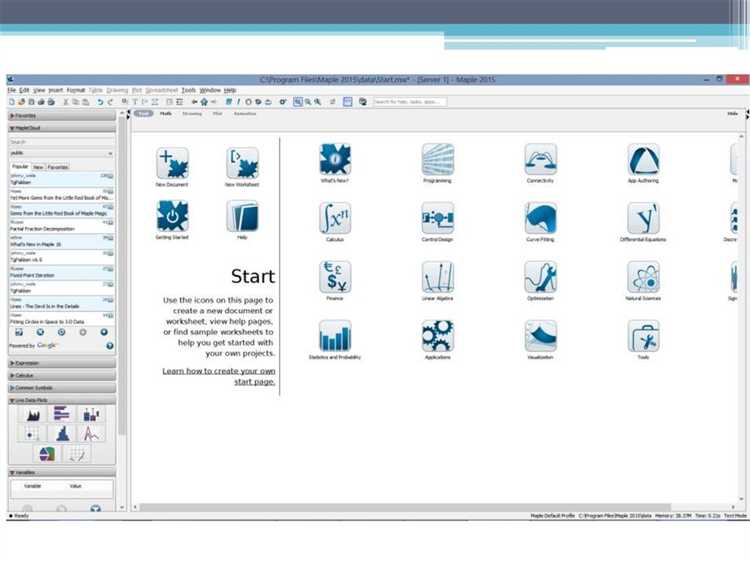Open the New Worksheet start icon
Image resolution: width=750 pixels, height=561 pixels.
pyautogui.click(x=243, y=164)
